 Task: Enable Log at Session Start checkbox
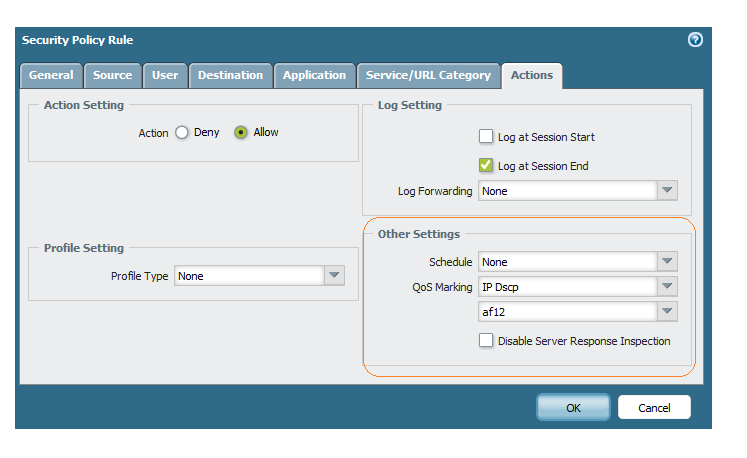coord(486,137)
